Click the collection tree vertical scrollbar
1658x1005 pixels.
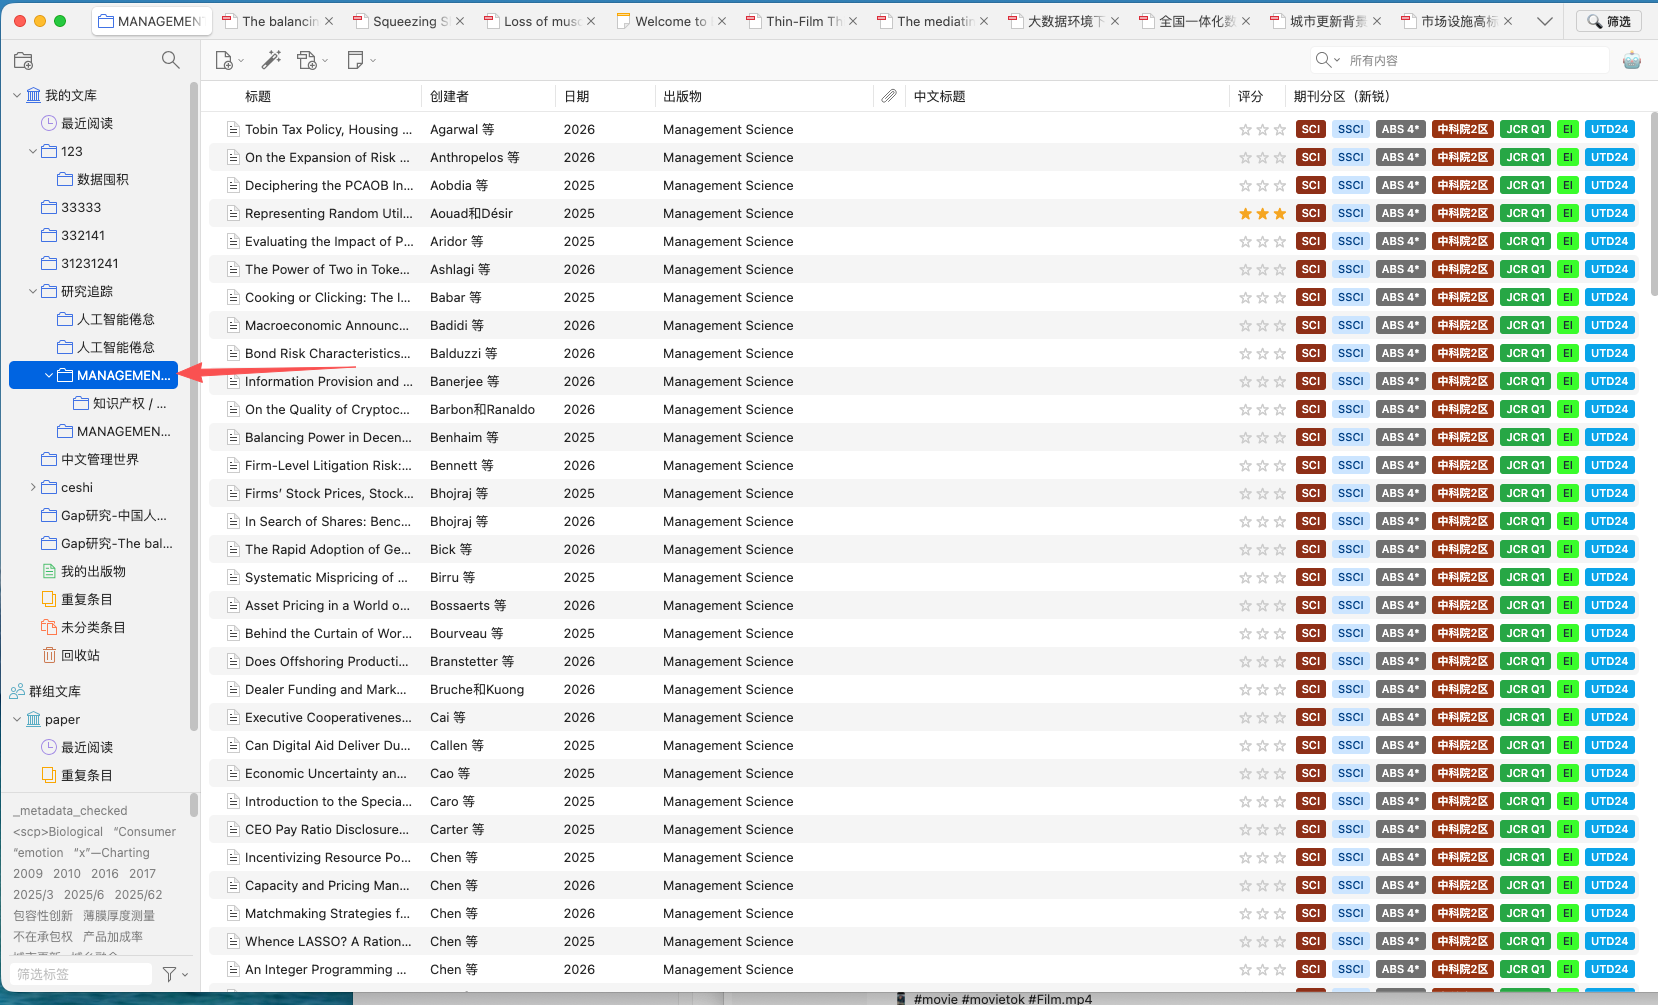(x=193, y=406)
